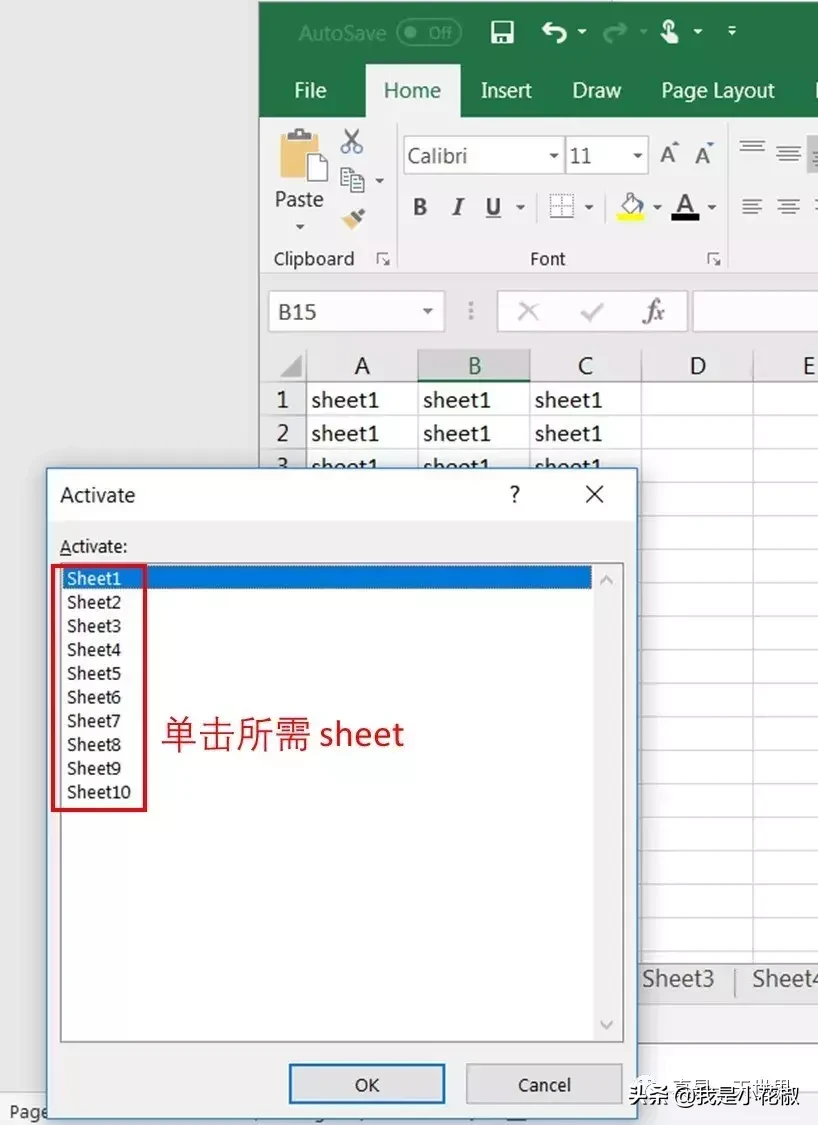
Task: Close the Activate dialog
Action: [594, 494]
